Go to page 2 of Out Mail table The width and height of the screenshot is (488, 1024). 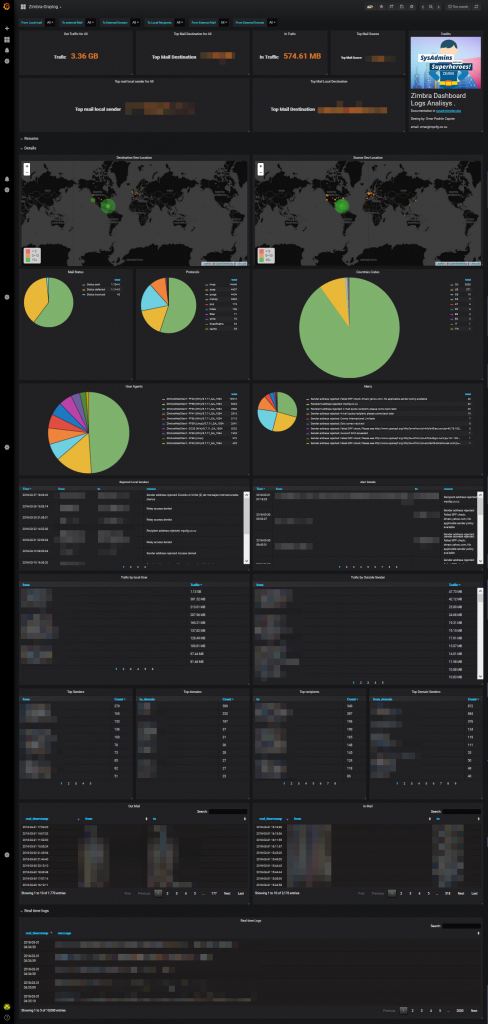click(167, 892)
